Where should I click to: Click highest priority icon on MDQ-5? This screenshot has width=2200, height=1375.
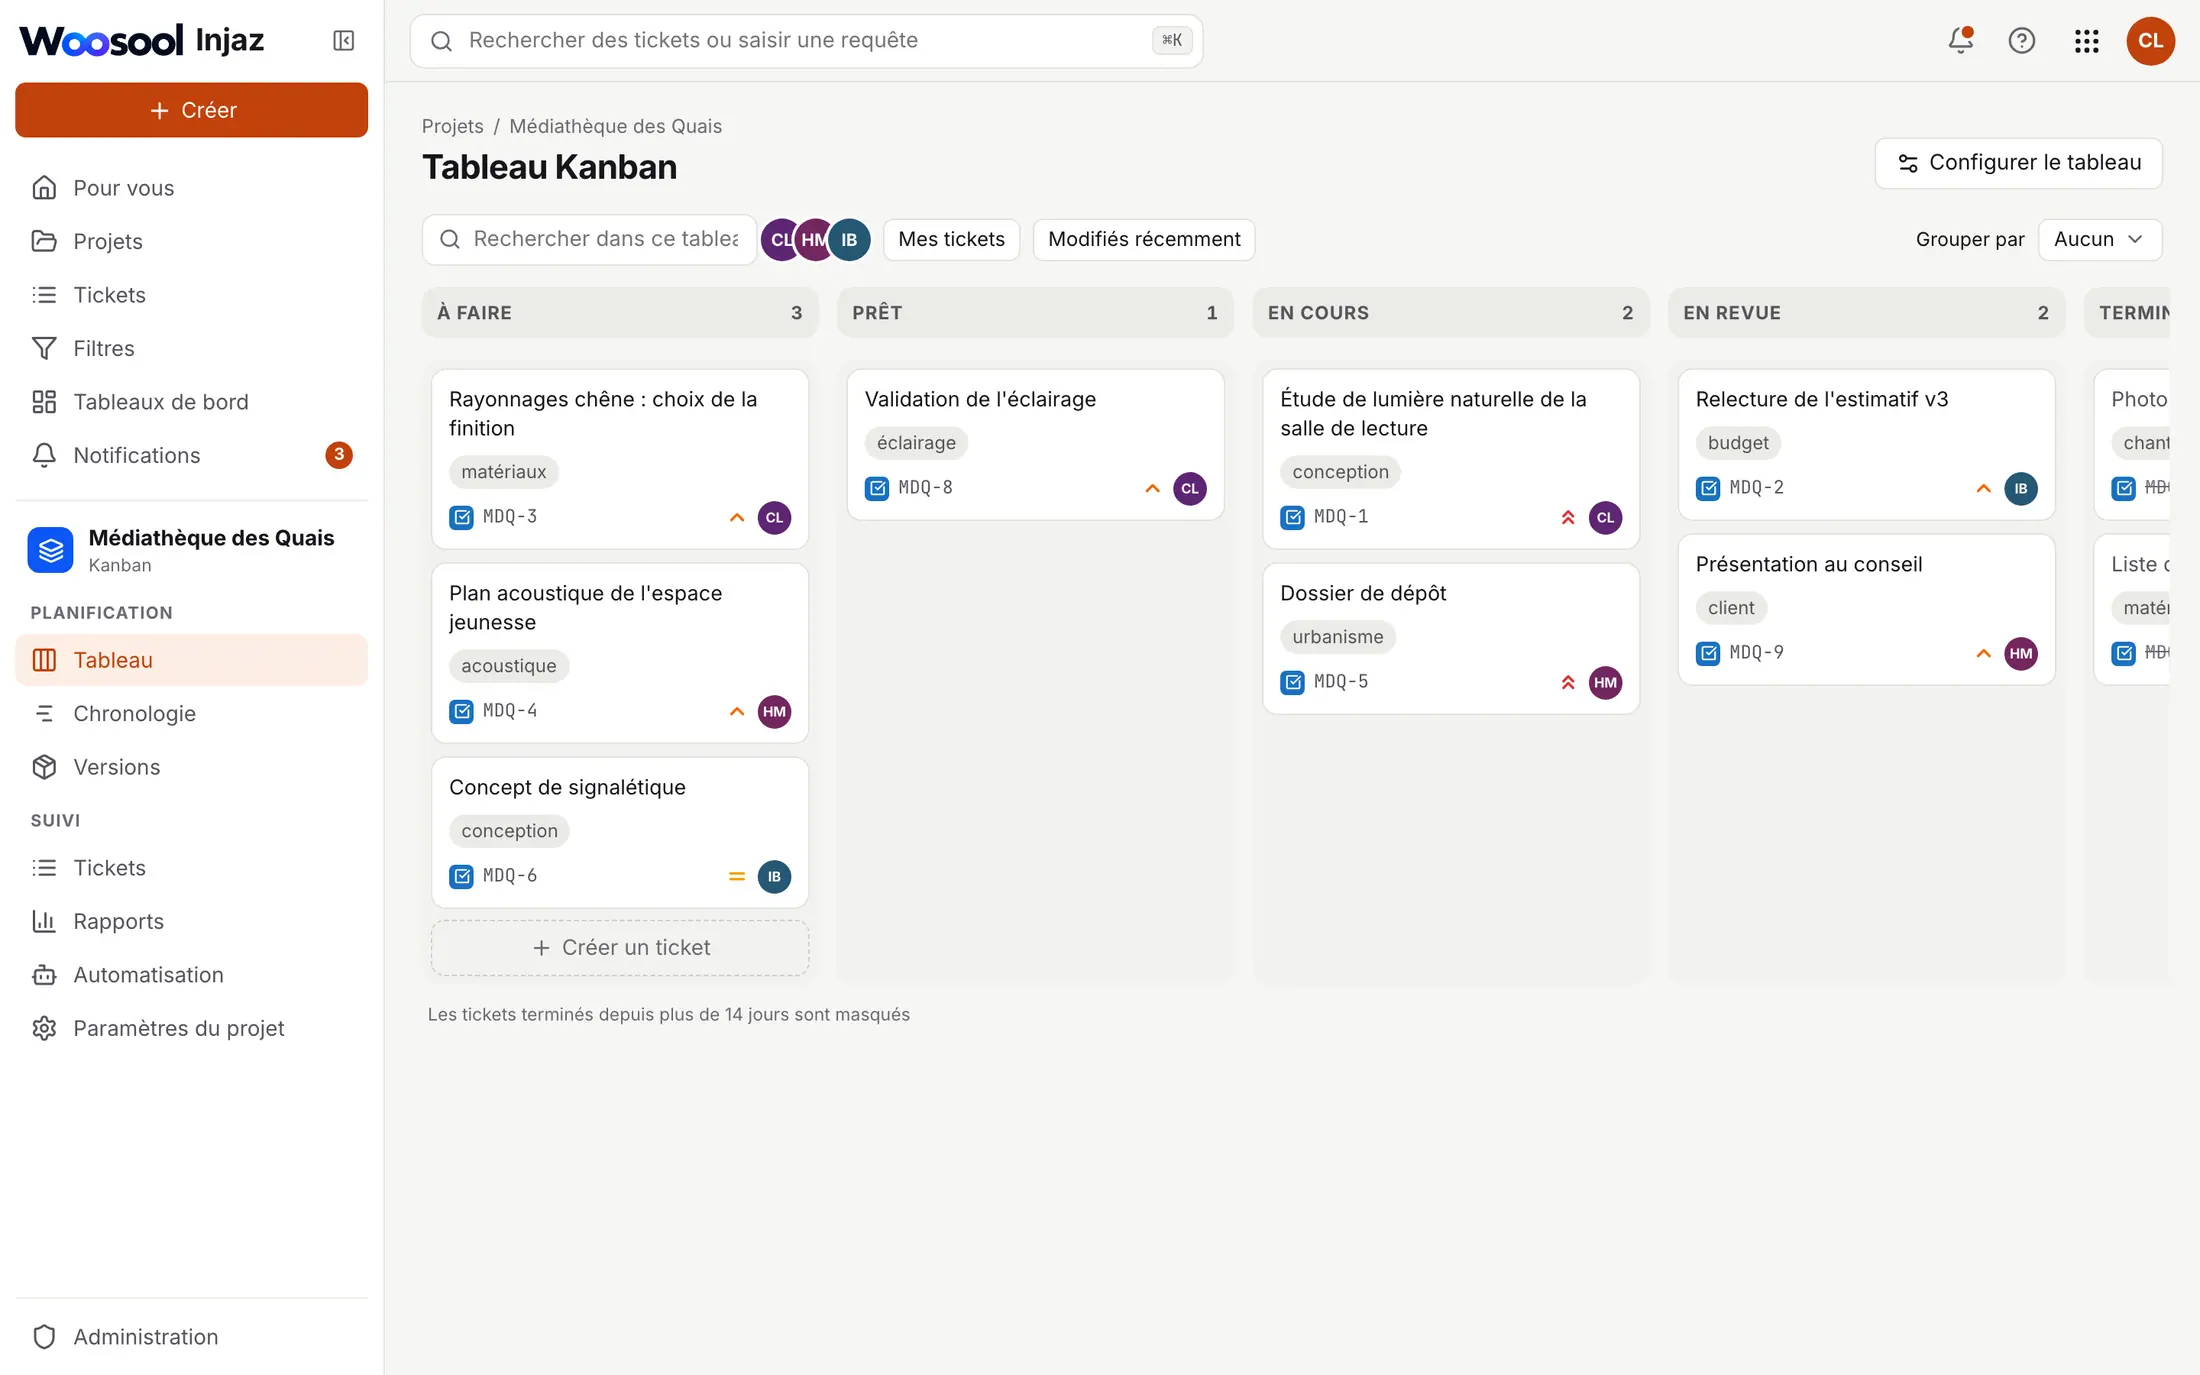tap(1568, 683)
